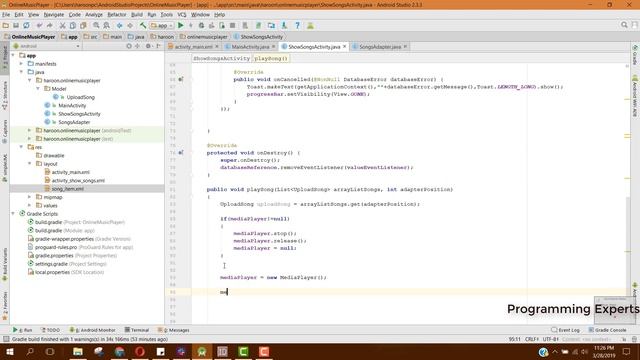This screenshot has width=640, height=360.
Task: Select gradle.properties file in tree
Action: pyautogui.click(x=53, y=256)
